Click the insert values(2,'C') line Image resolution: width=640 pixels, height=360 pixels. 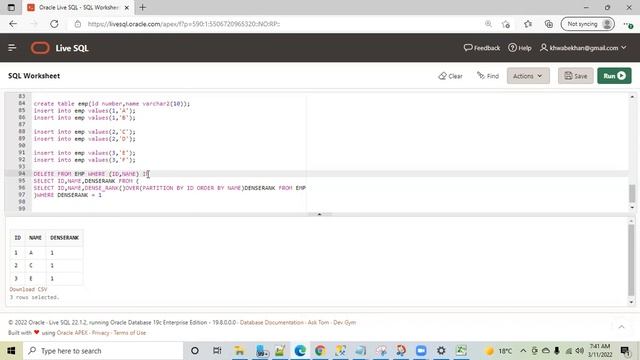point(84,132)
